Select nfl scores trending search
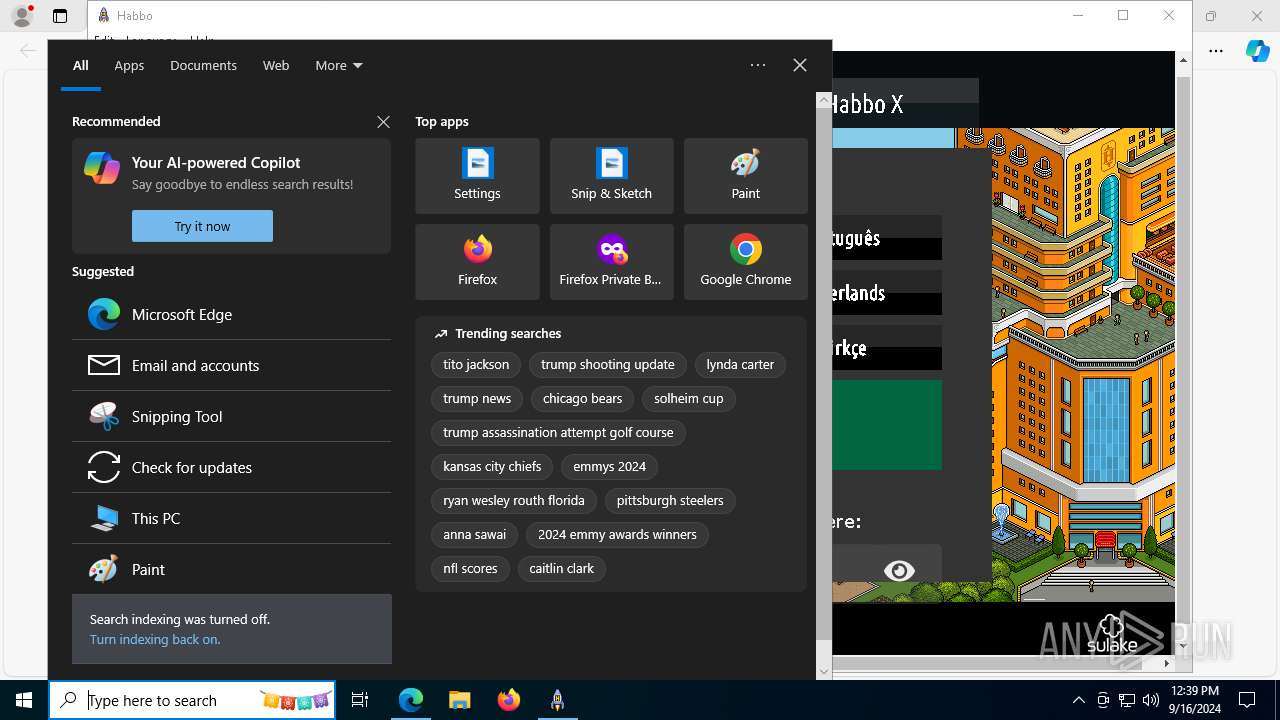The height and width of the screenshot is (720, 1280). click(470, 568)
